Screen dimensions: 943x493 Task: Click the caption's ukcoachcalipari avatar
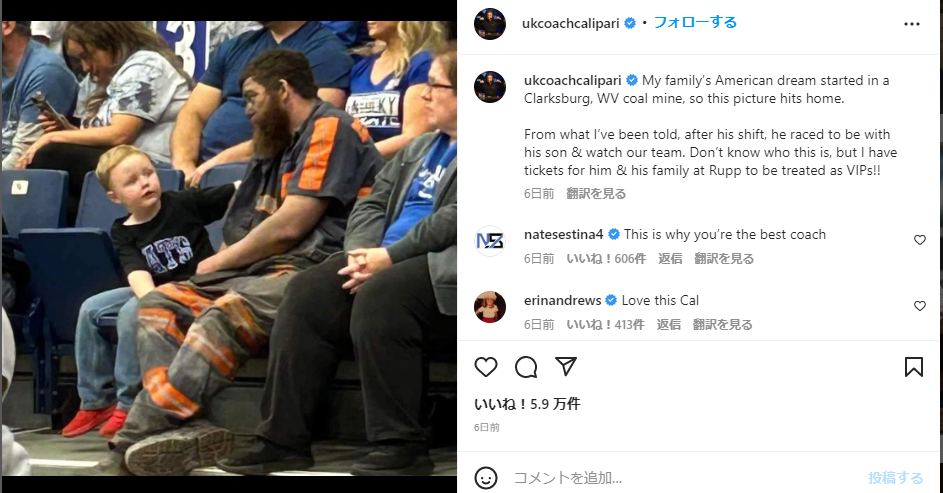490,87
